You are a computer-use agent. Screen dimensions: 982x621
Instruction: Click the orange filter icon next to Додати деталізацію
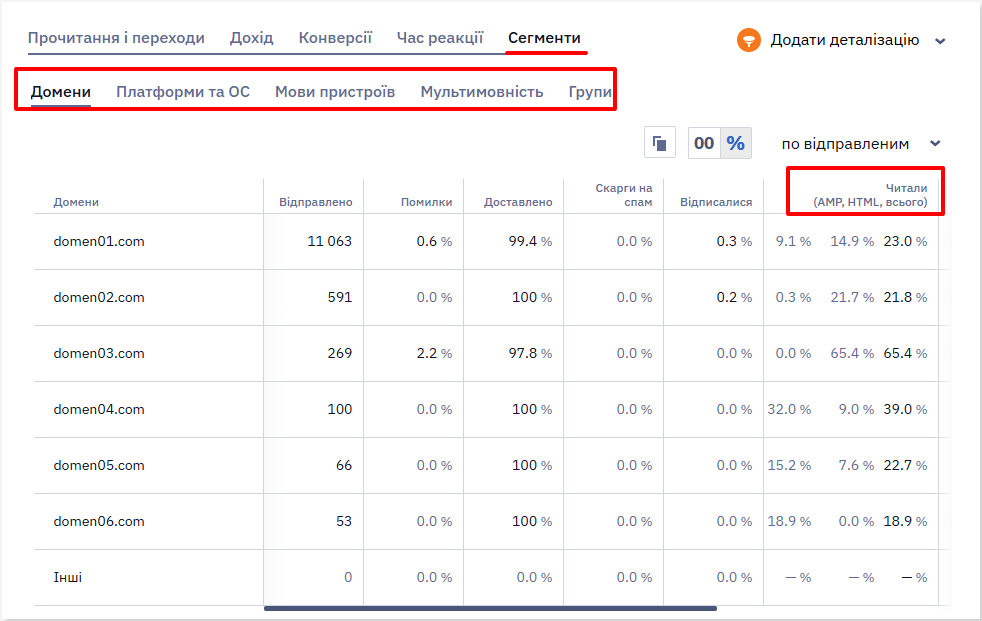pyautogui.click(x=748, y=40)
